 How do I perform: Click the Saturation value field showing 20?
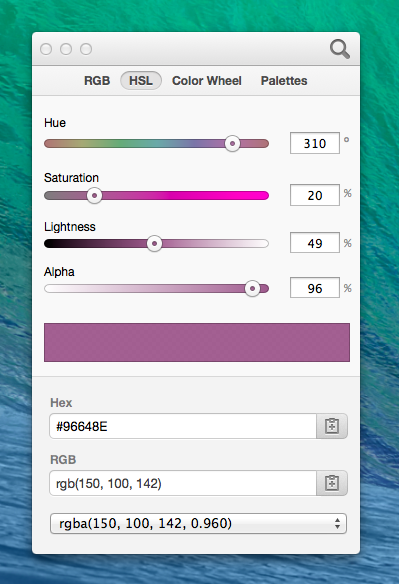click(315, 195)
